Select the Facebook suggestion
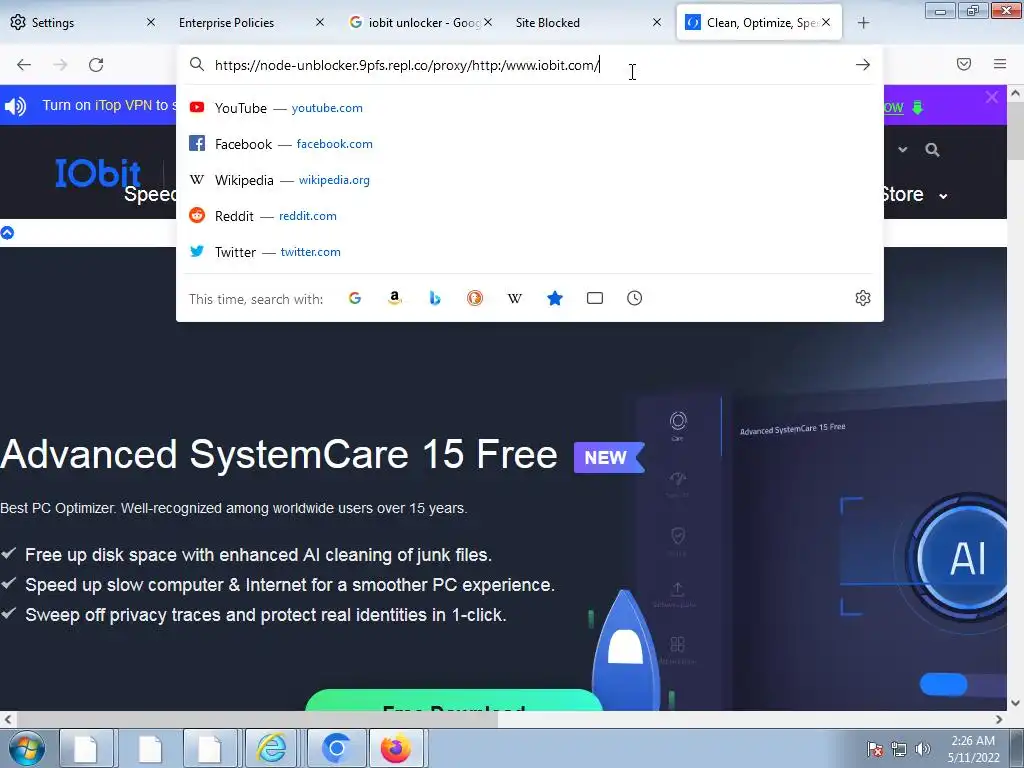 (530, 144)
